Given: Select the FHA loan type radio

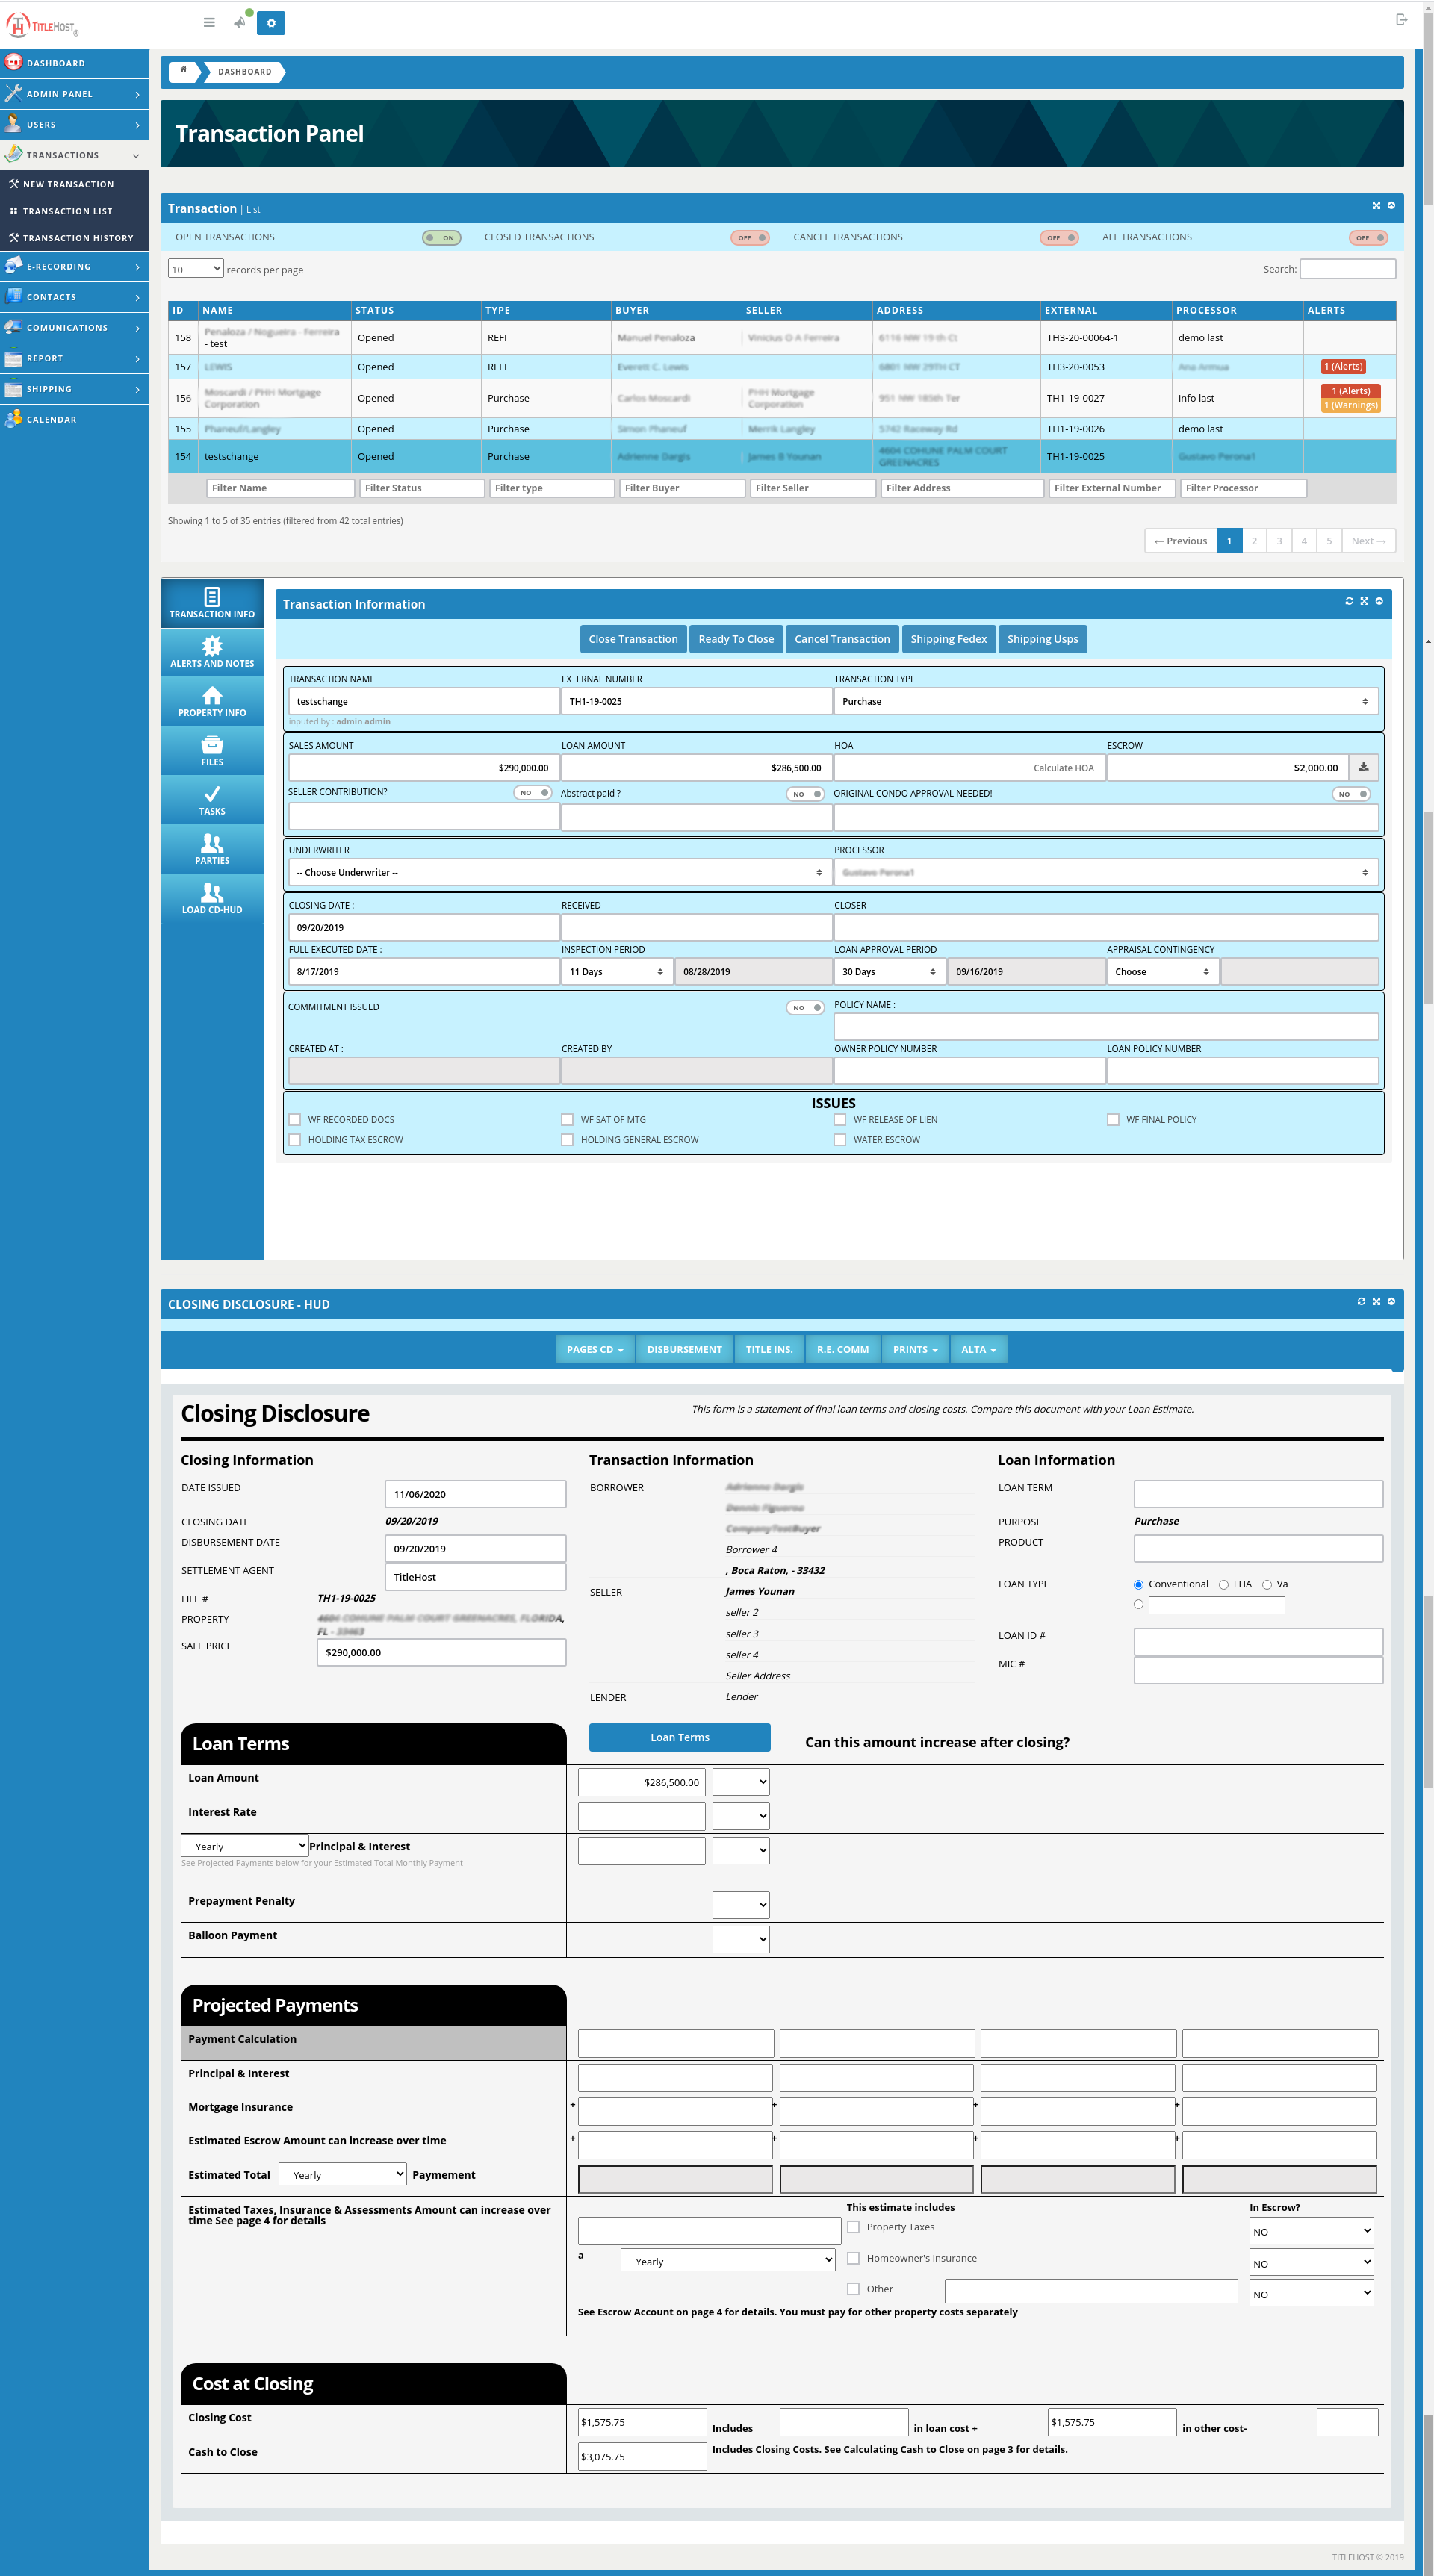Looking at the screenshot, I should 1223,1585.
